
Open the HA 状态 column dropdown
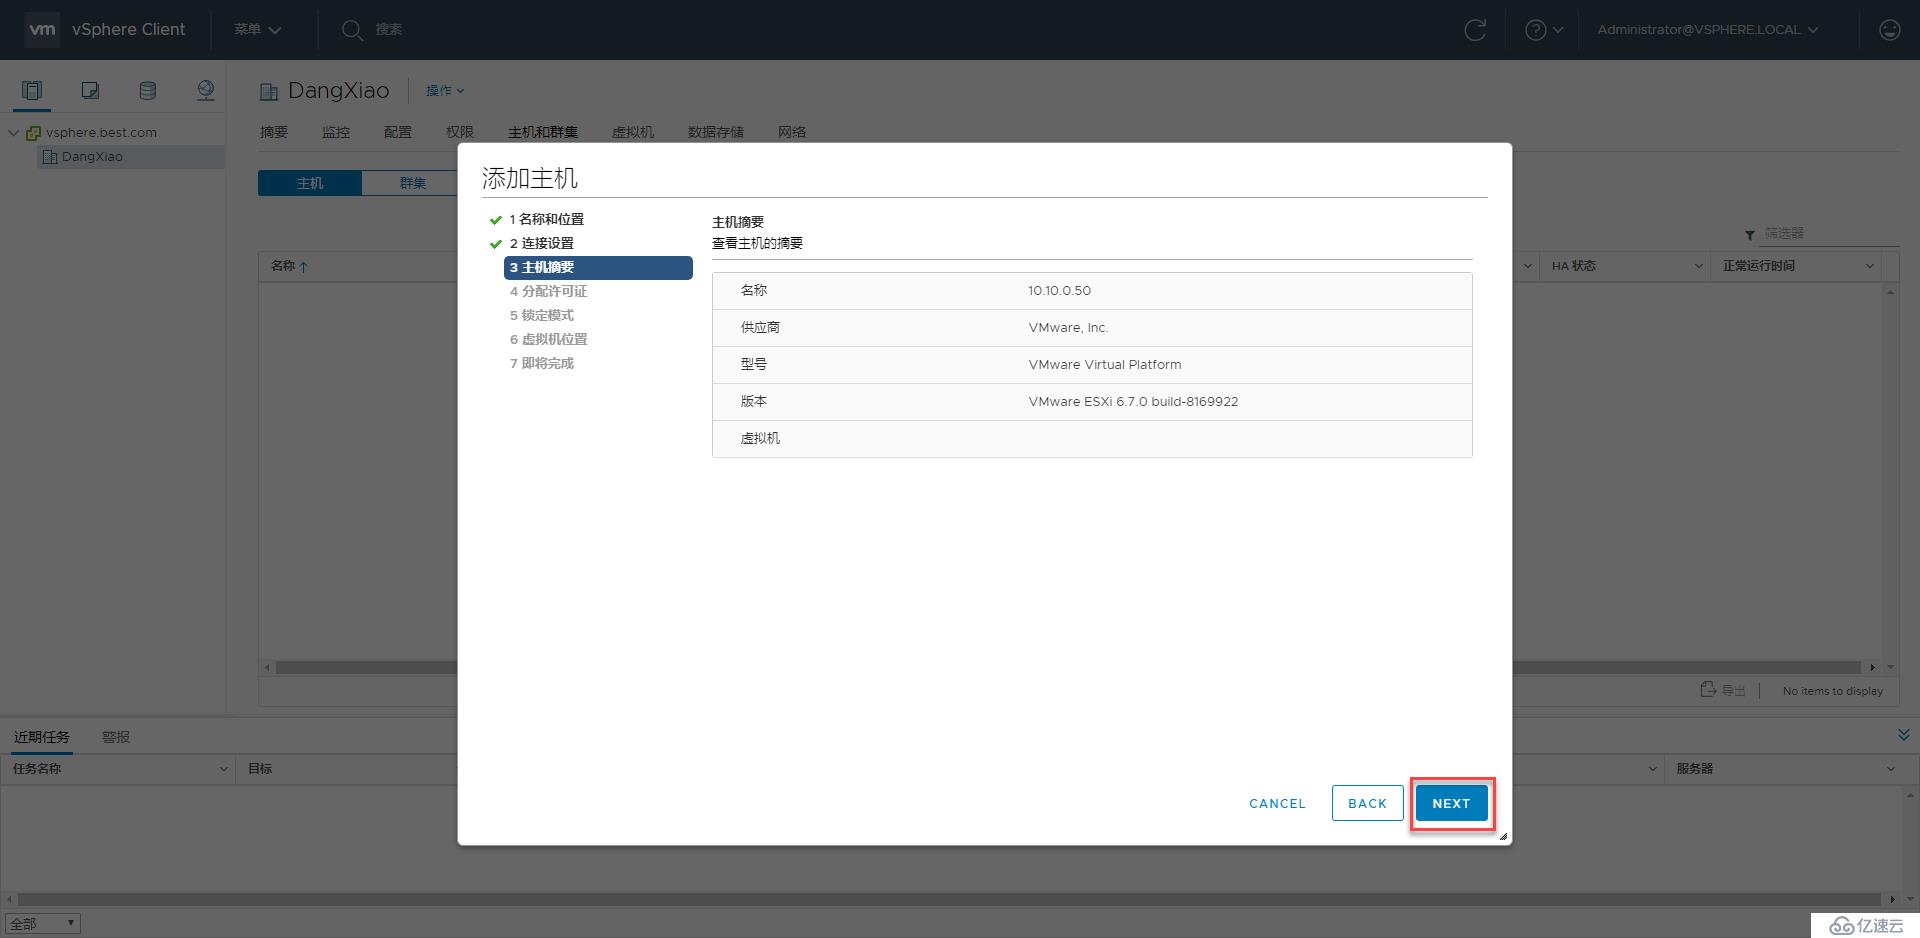click(x=1698, y=266)
